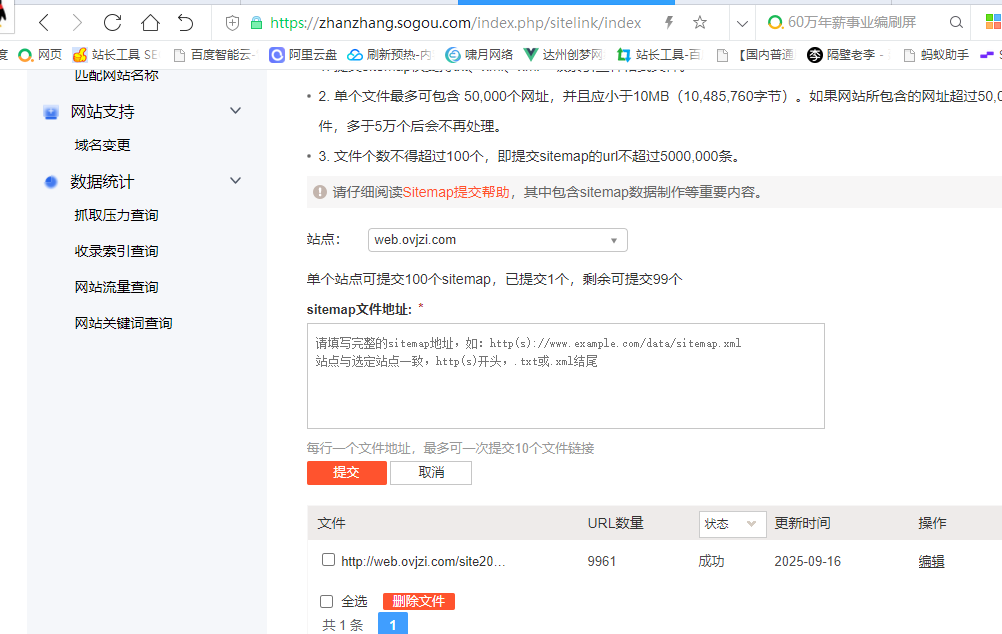Click the 更新时间 column header
This screenshot has width=1002, height=634.
pos(802,523)
